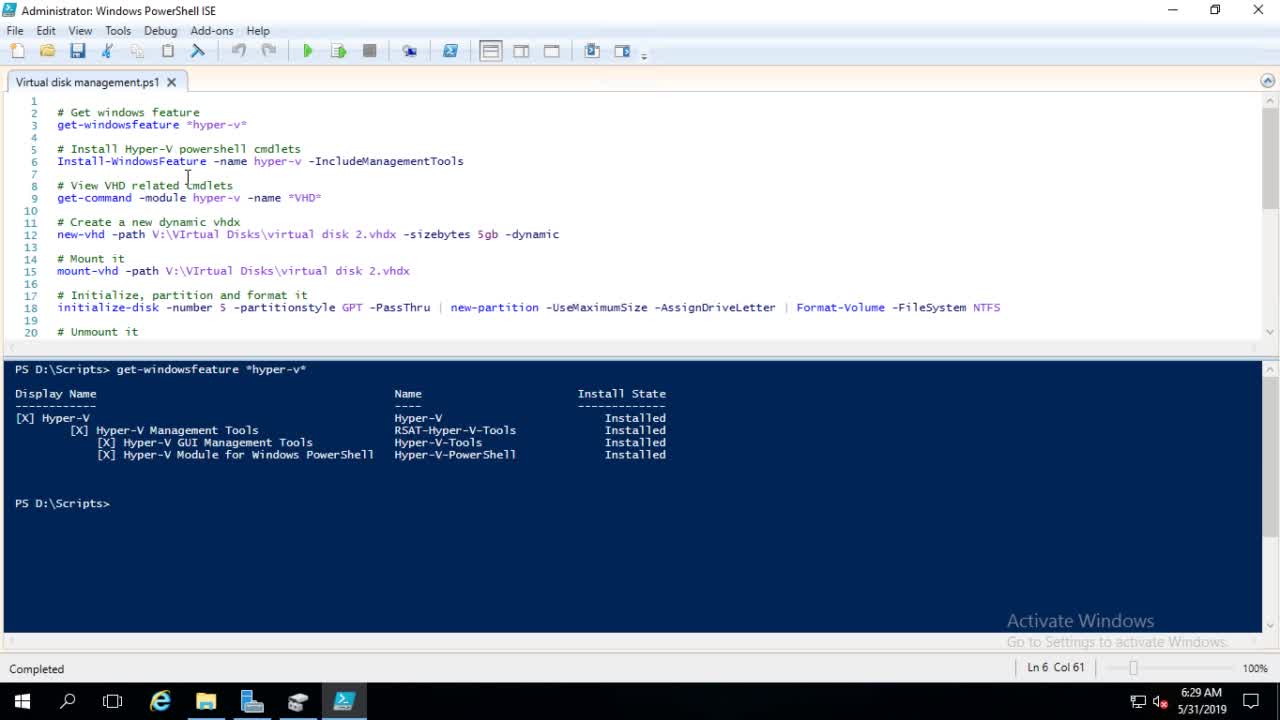This screenshot has height=720, width=1280.
Task: Start PowerShell in separate window
Action: click(450, 51)
